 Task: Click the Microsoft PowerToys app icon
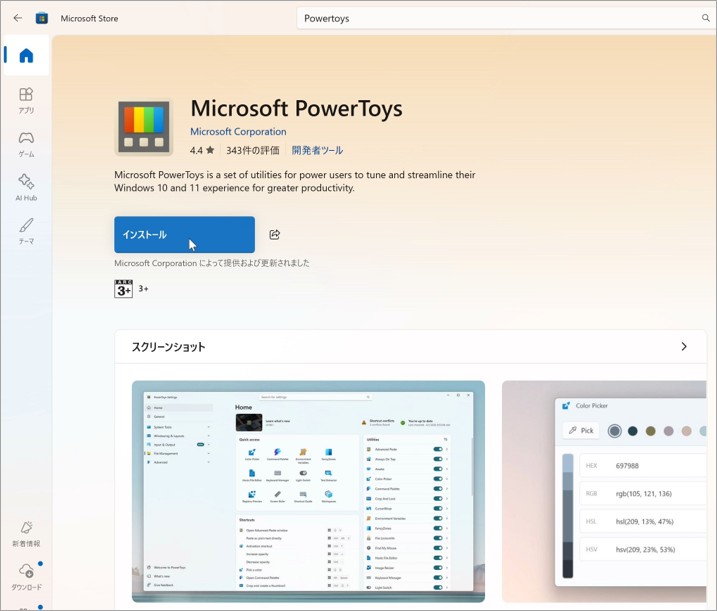point(144,127)
